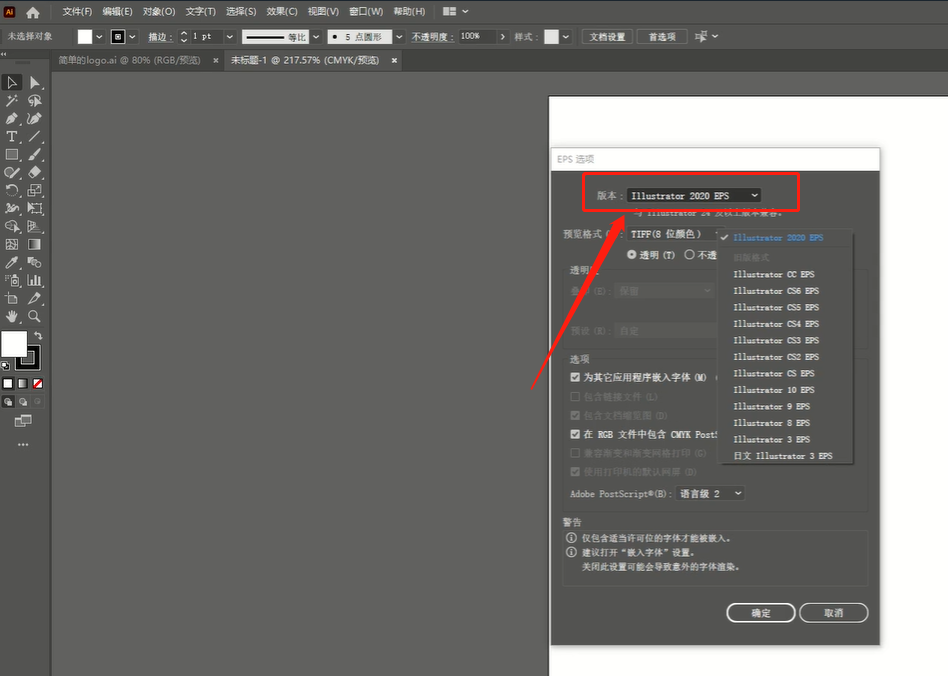
Task: Click the 首选项 button
Action: (x=662, y=37)
